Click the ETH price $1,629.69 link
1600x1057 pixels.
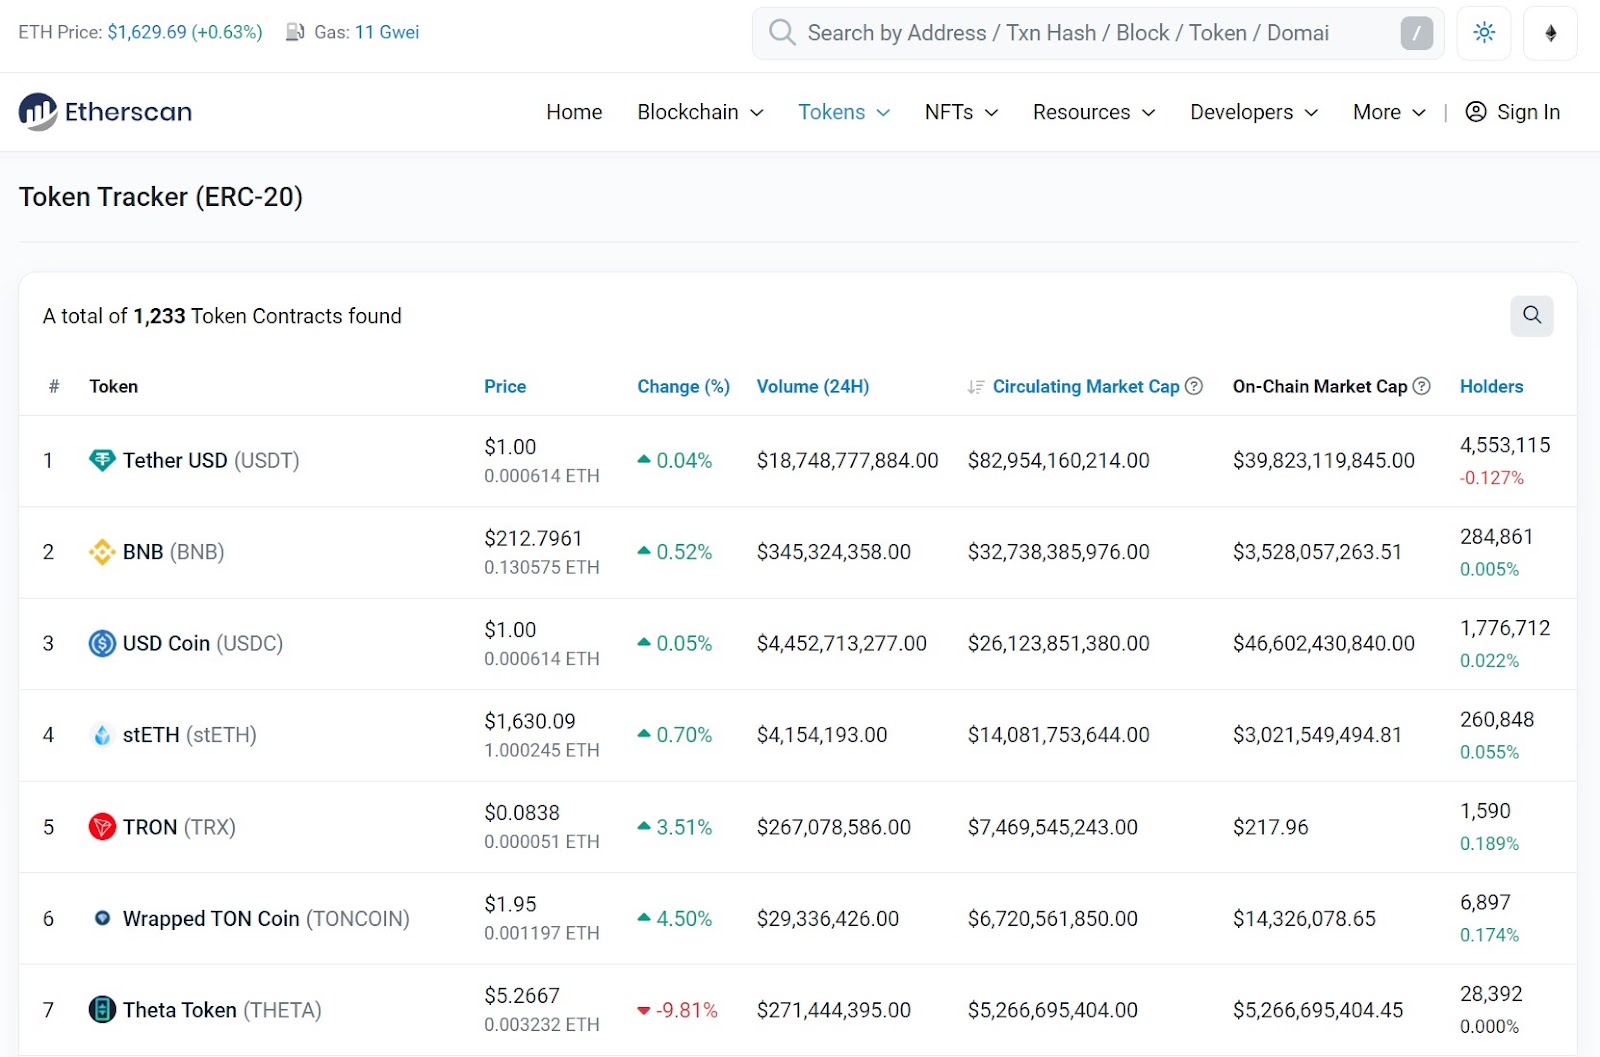point(185,32)
